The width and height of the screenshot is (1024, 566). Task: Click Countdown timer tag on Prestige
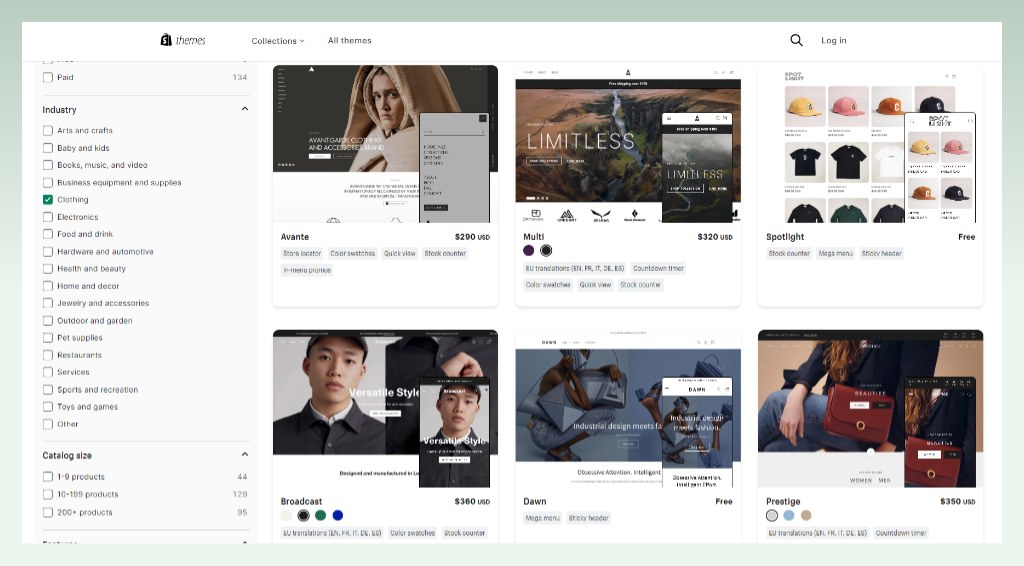pos(901,533)
